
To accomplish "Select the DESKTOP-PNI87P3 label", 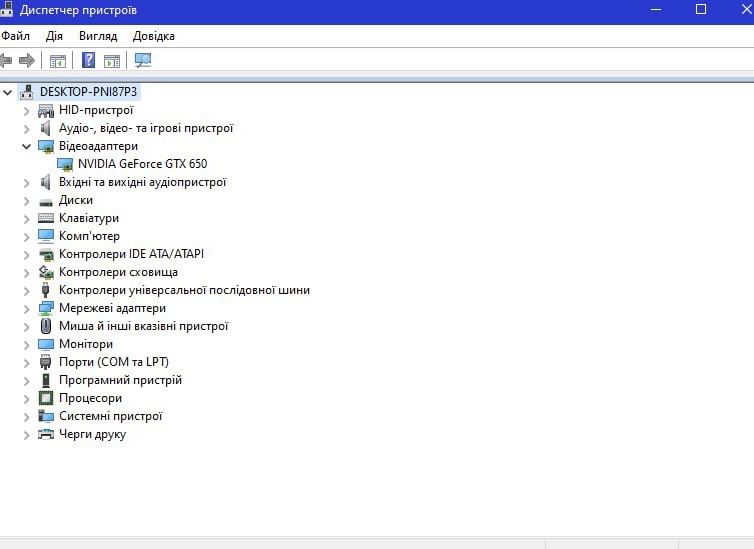I will pos(88,92).
